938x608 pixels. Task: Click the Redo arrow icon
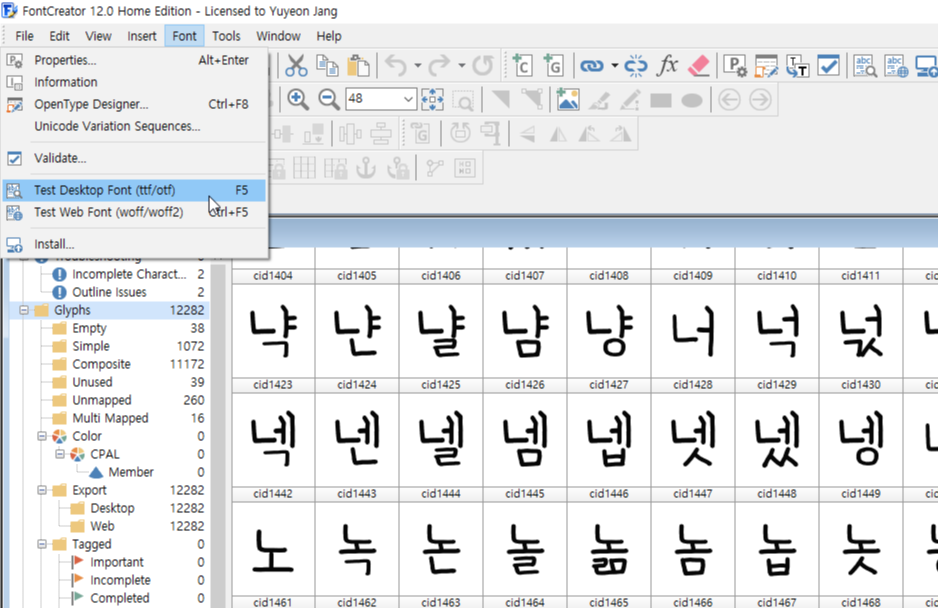(439, 66)
